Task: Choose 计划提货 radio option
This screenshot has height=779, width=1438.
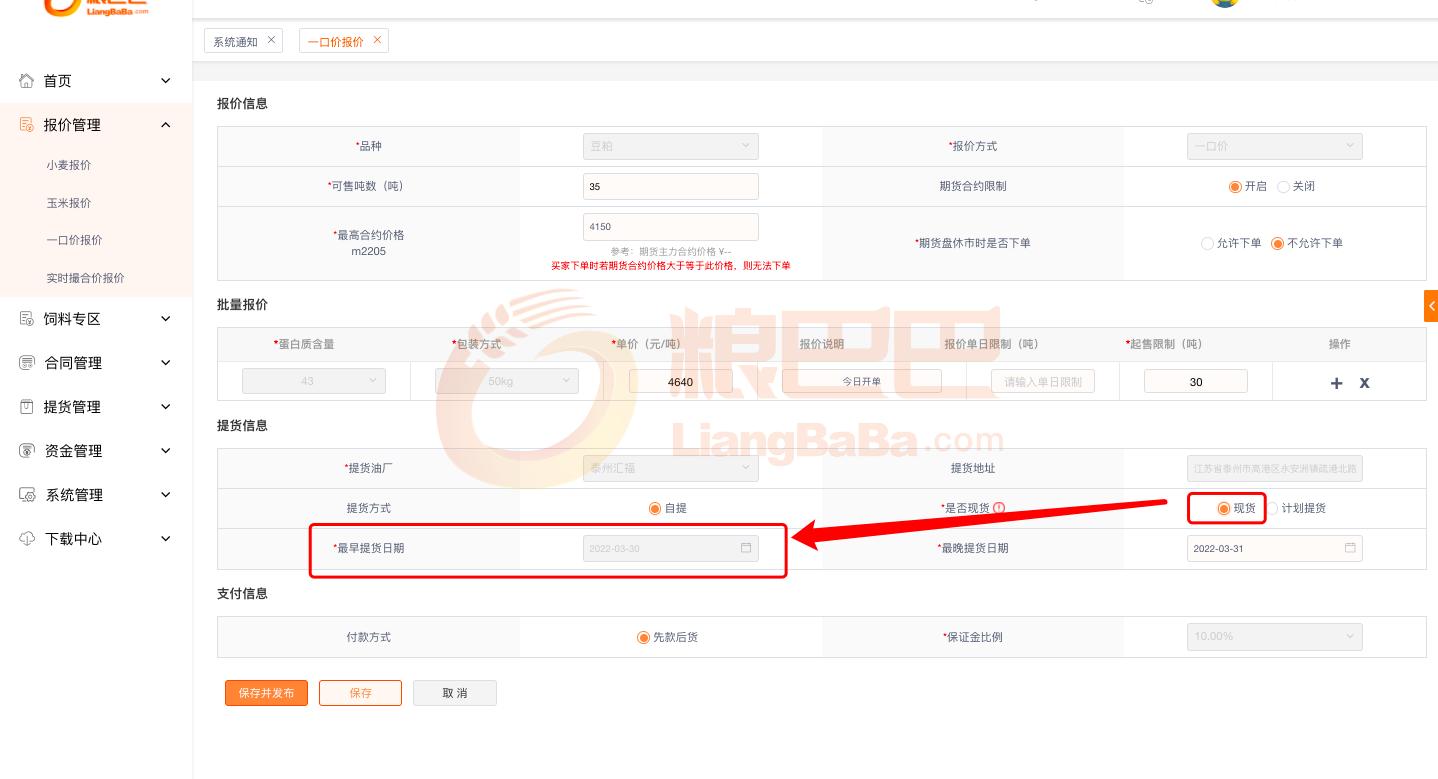Action: 1274,508
